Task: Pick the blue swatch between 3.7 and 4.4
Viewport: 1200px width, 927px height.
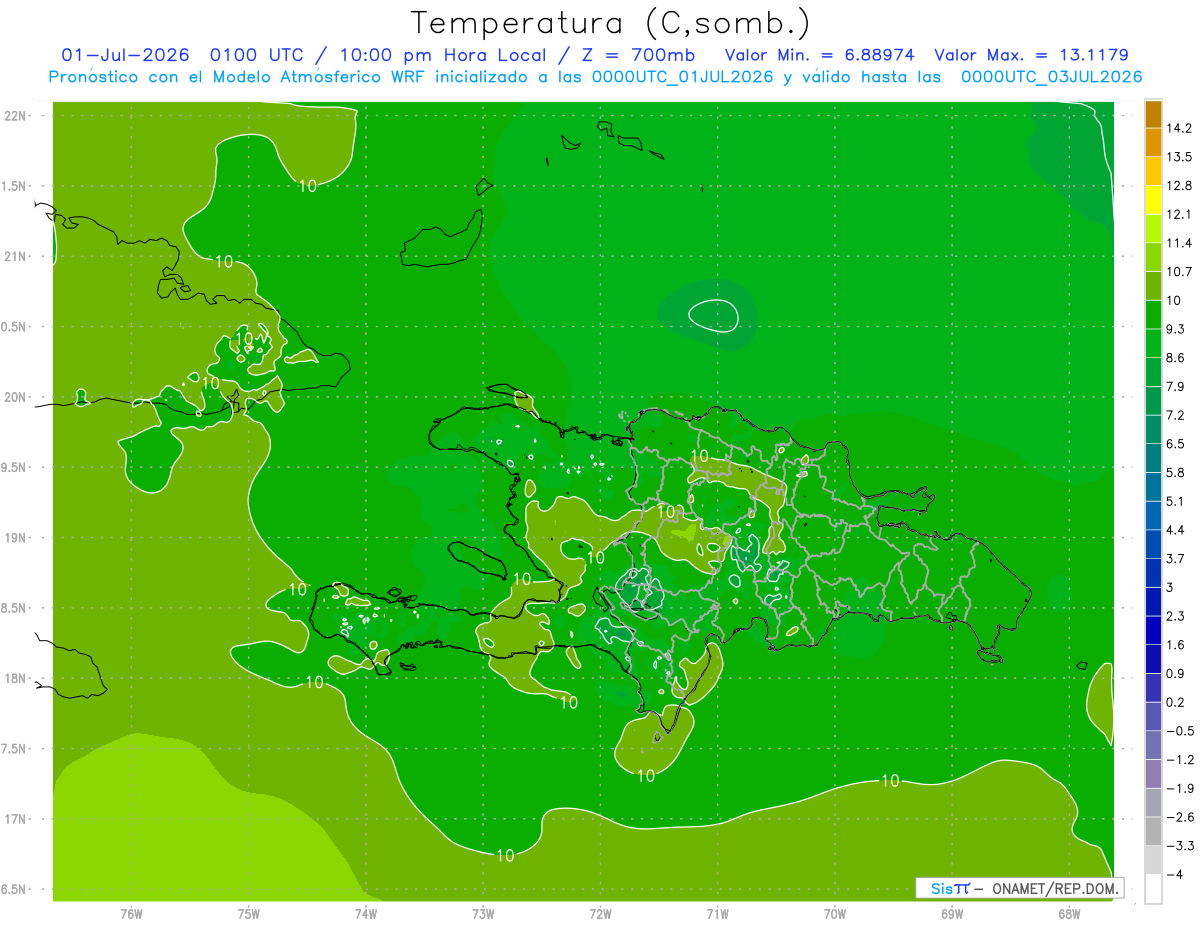Action: (1153, 544)
